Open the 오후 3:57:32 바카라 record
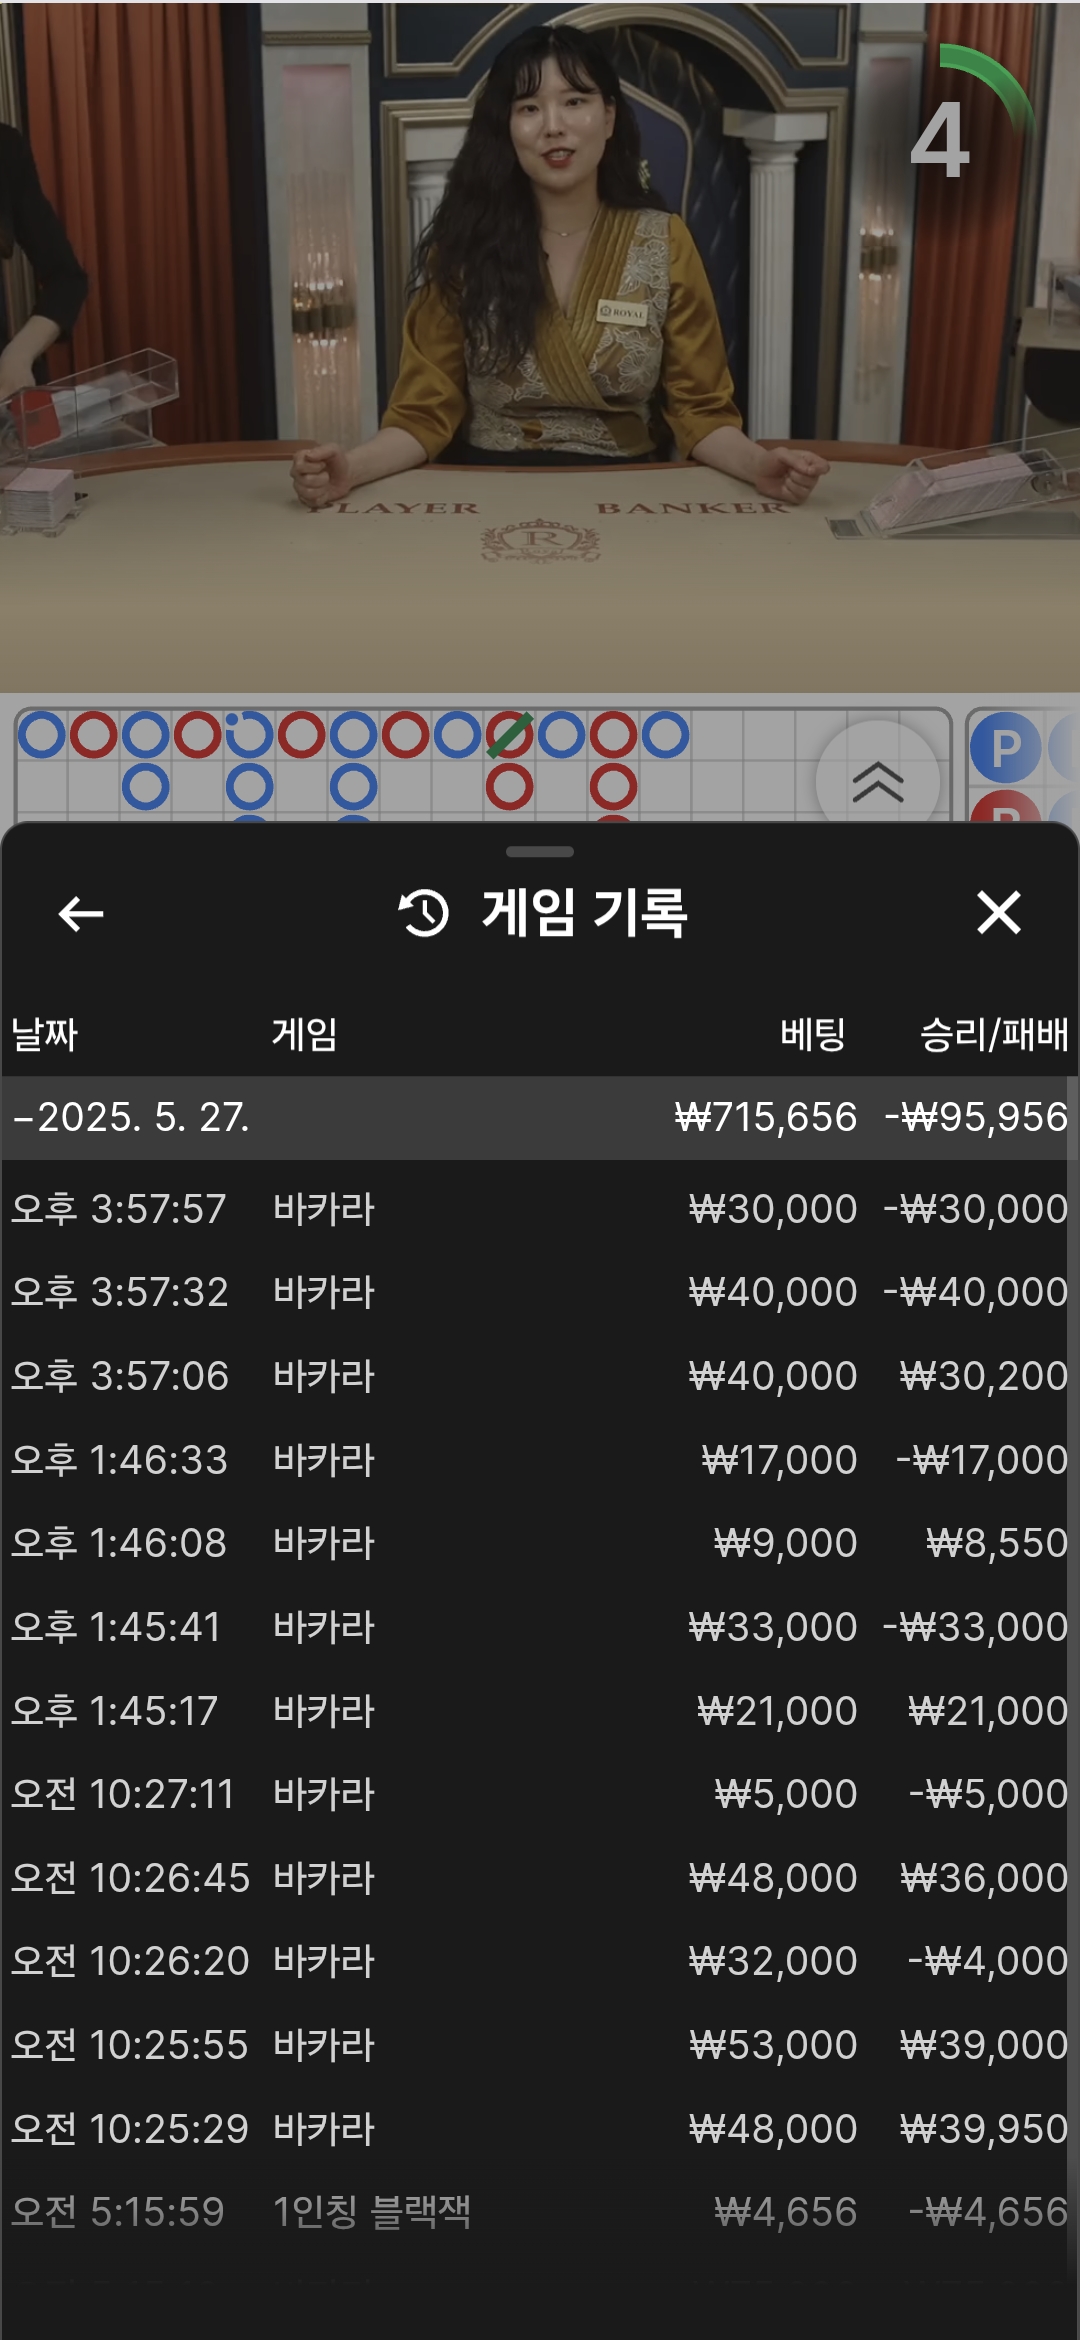 coord(540,1292)
